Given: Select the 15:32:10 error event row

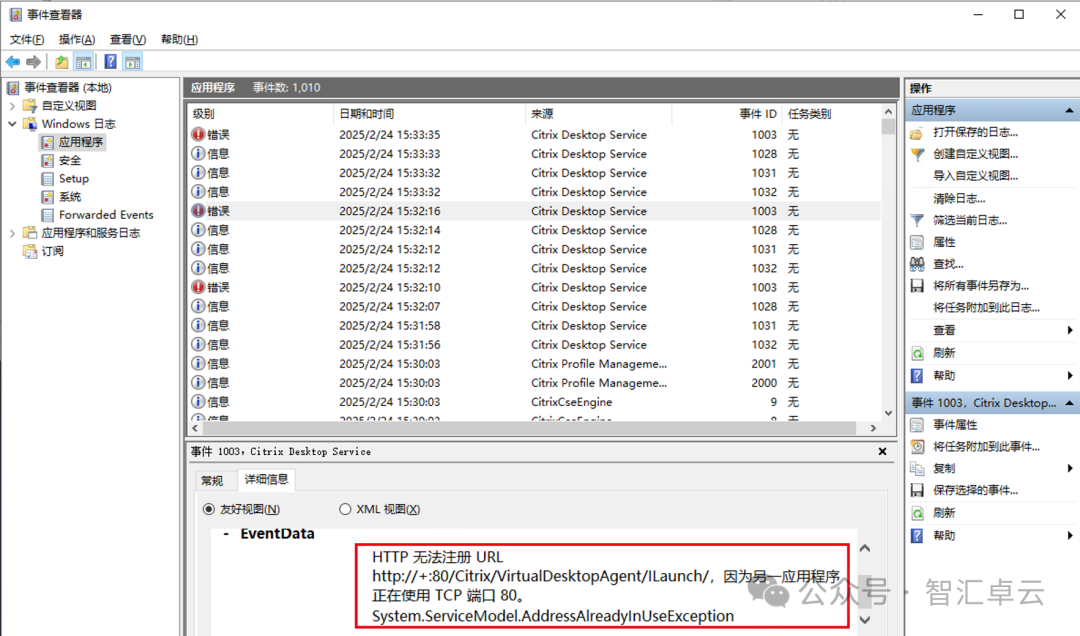Looking at the screenshot, I should click(534, 287).
